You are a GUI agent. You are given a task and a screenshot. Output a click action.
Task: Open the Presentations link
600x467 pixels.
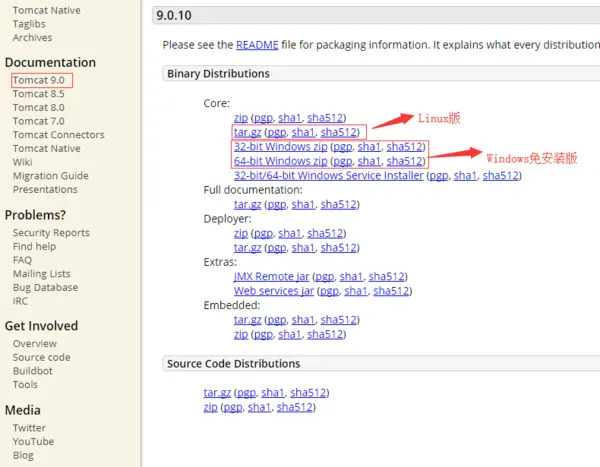pyautogui.click(x=45, y=189)
